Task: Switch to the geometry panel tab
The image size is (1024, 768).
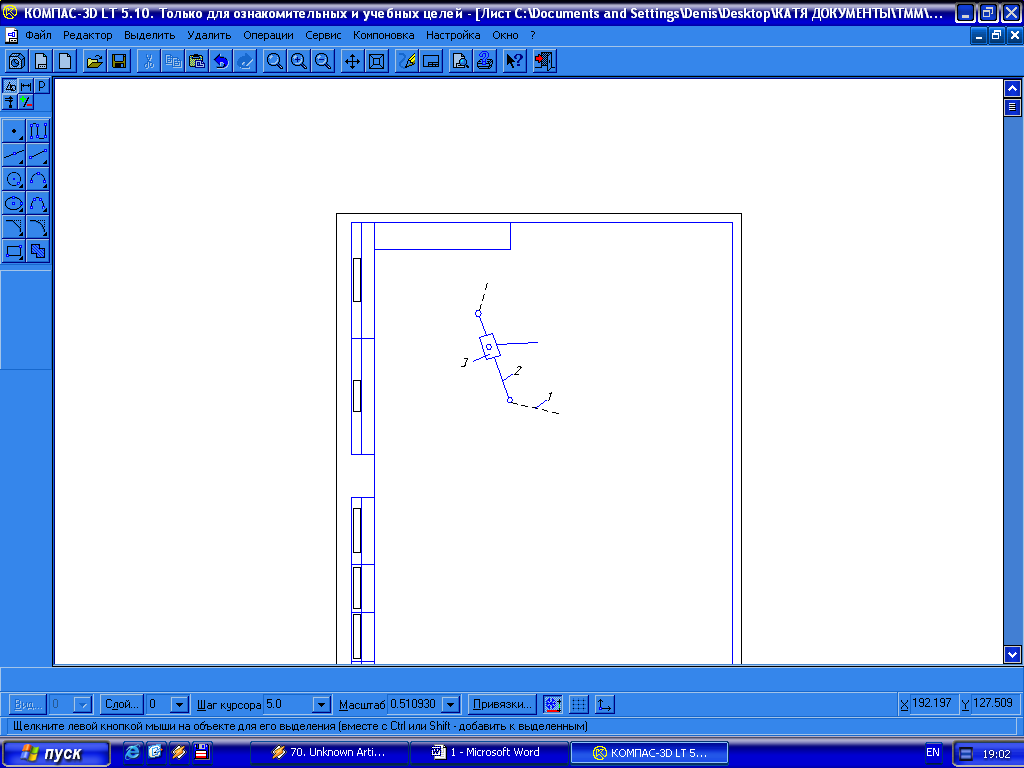Action: pos(10,86)
